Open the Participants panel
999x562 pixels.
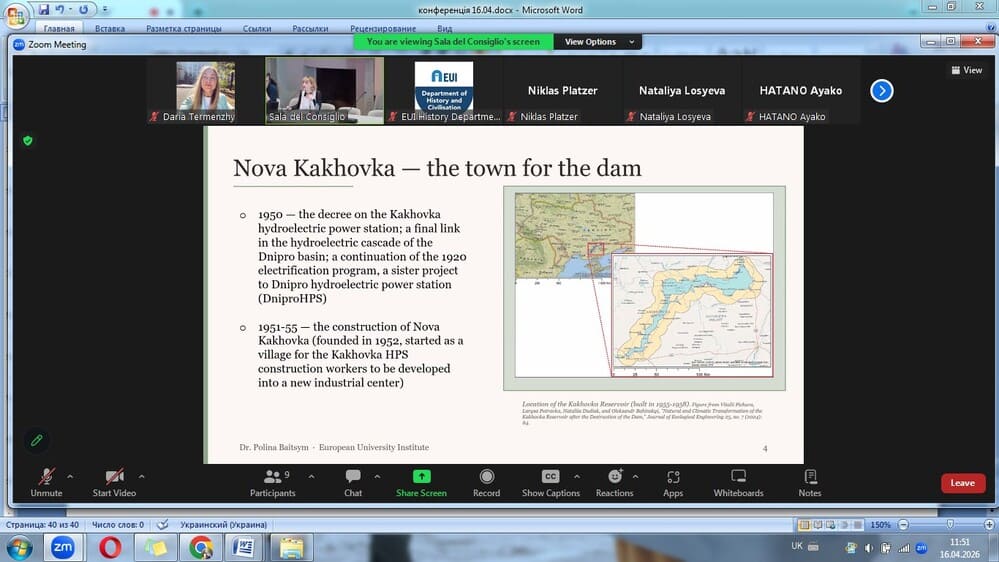272,482
